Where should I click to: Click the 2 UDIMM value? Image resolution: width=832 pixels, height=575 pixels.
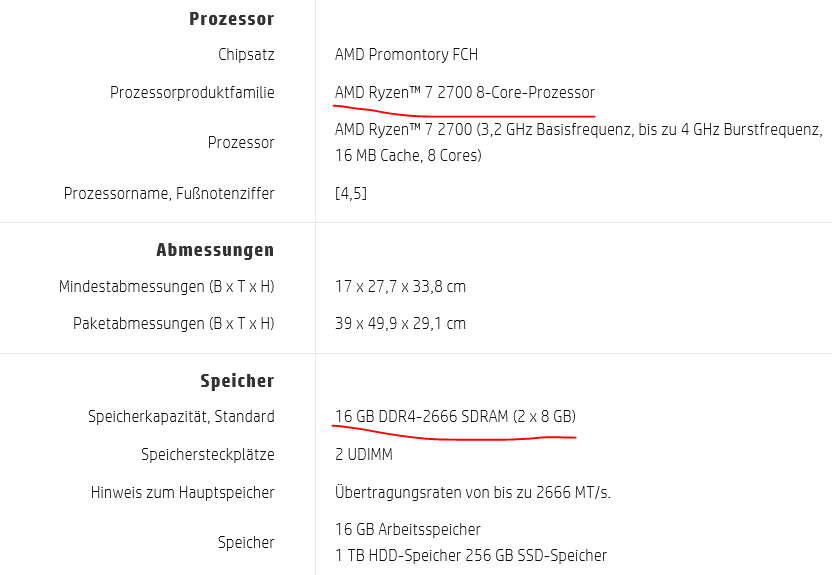[363, 455]
